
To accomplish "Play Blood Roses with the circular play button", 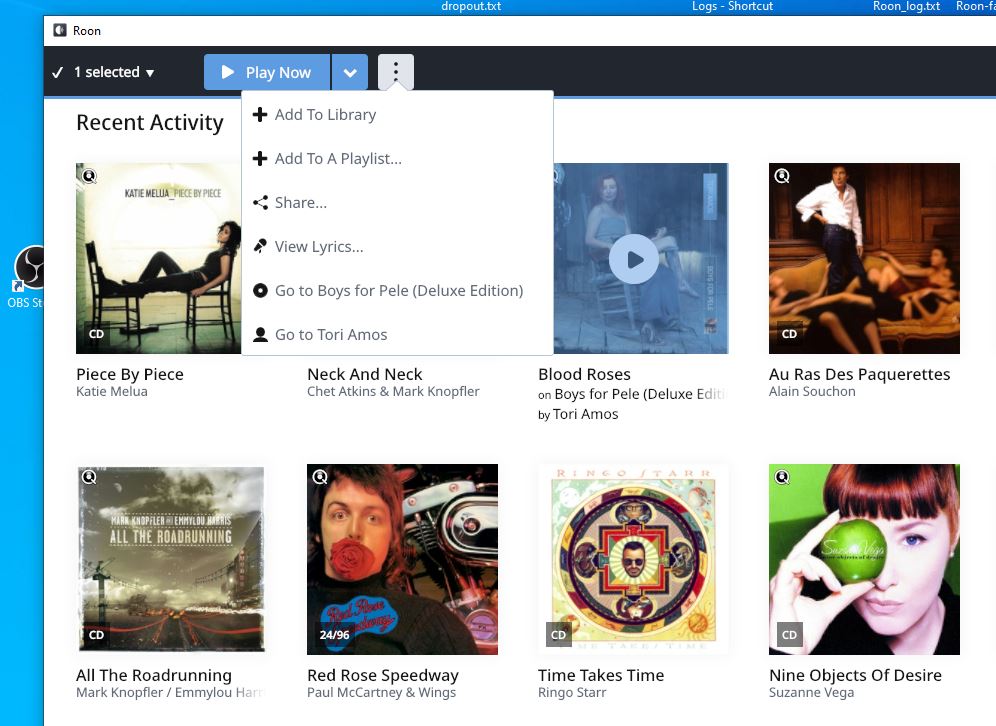I will pos(633,259).
